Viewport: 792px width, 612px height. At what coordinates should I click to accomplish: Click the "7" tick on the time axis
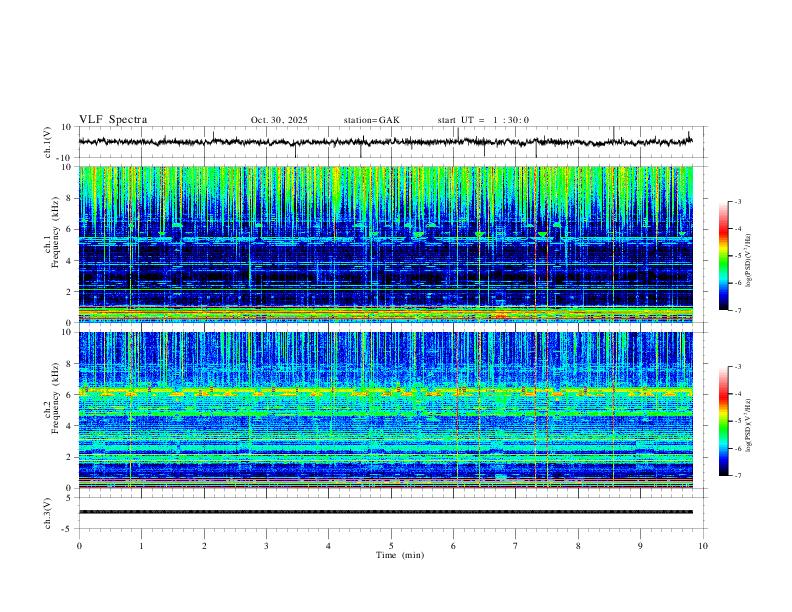coord(516,546)
